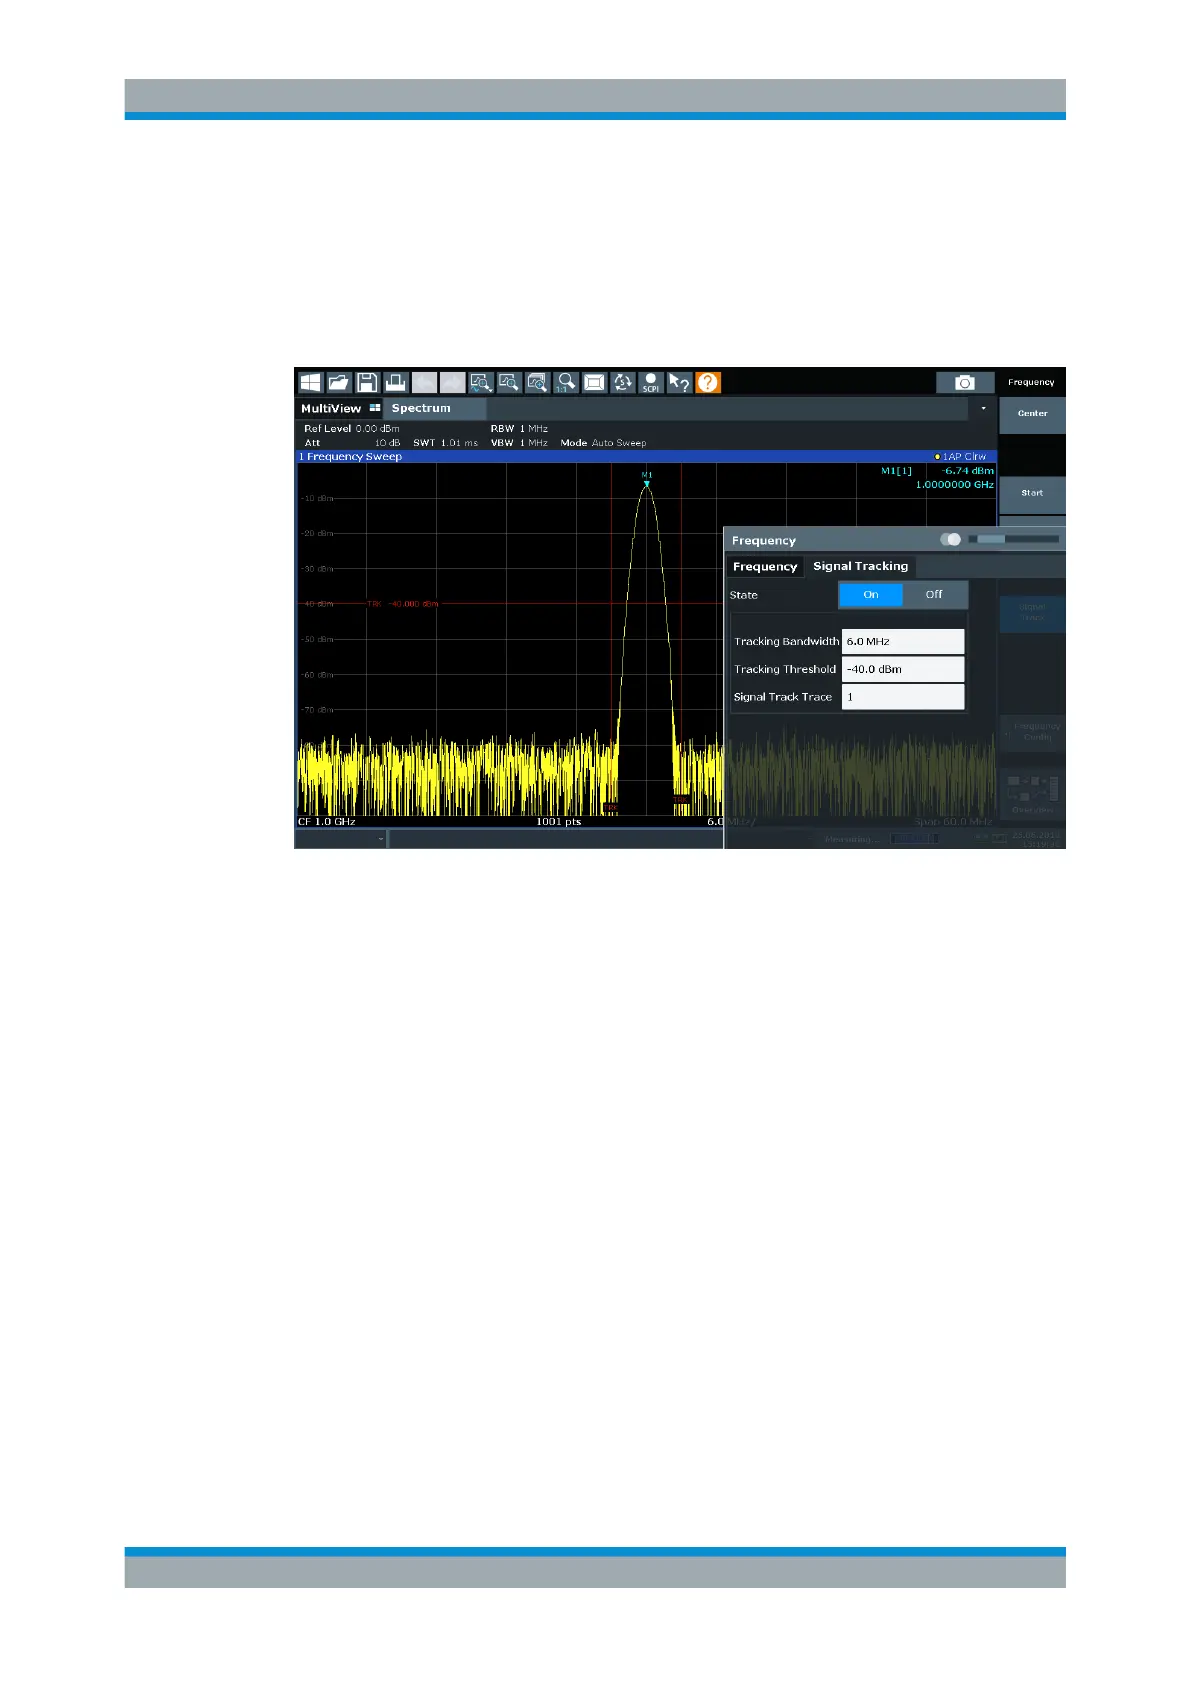This screenshot has width=1191, height=1684.
Task: Set signal tracking State to On
Action: (x=870, y=594)
